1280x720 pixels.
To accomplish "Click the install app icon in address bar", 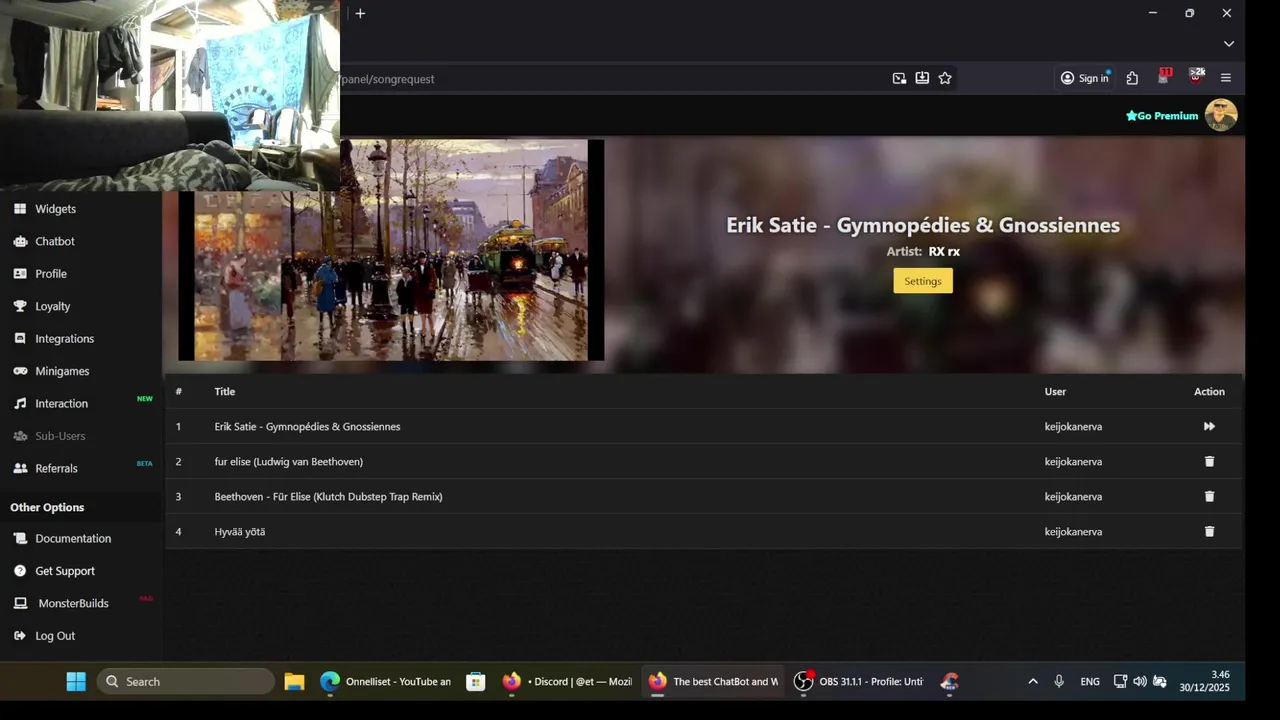I will click(x=922, y=78).
